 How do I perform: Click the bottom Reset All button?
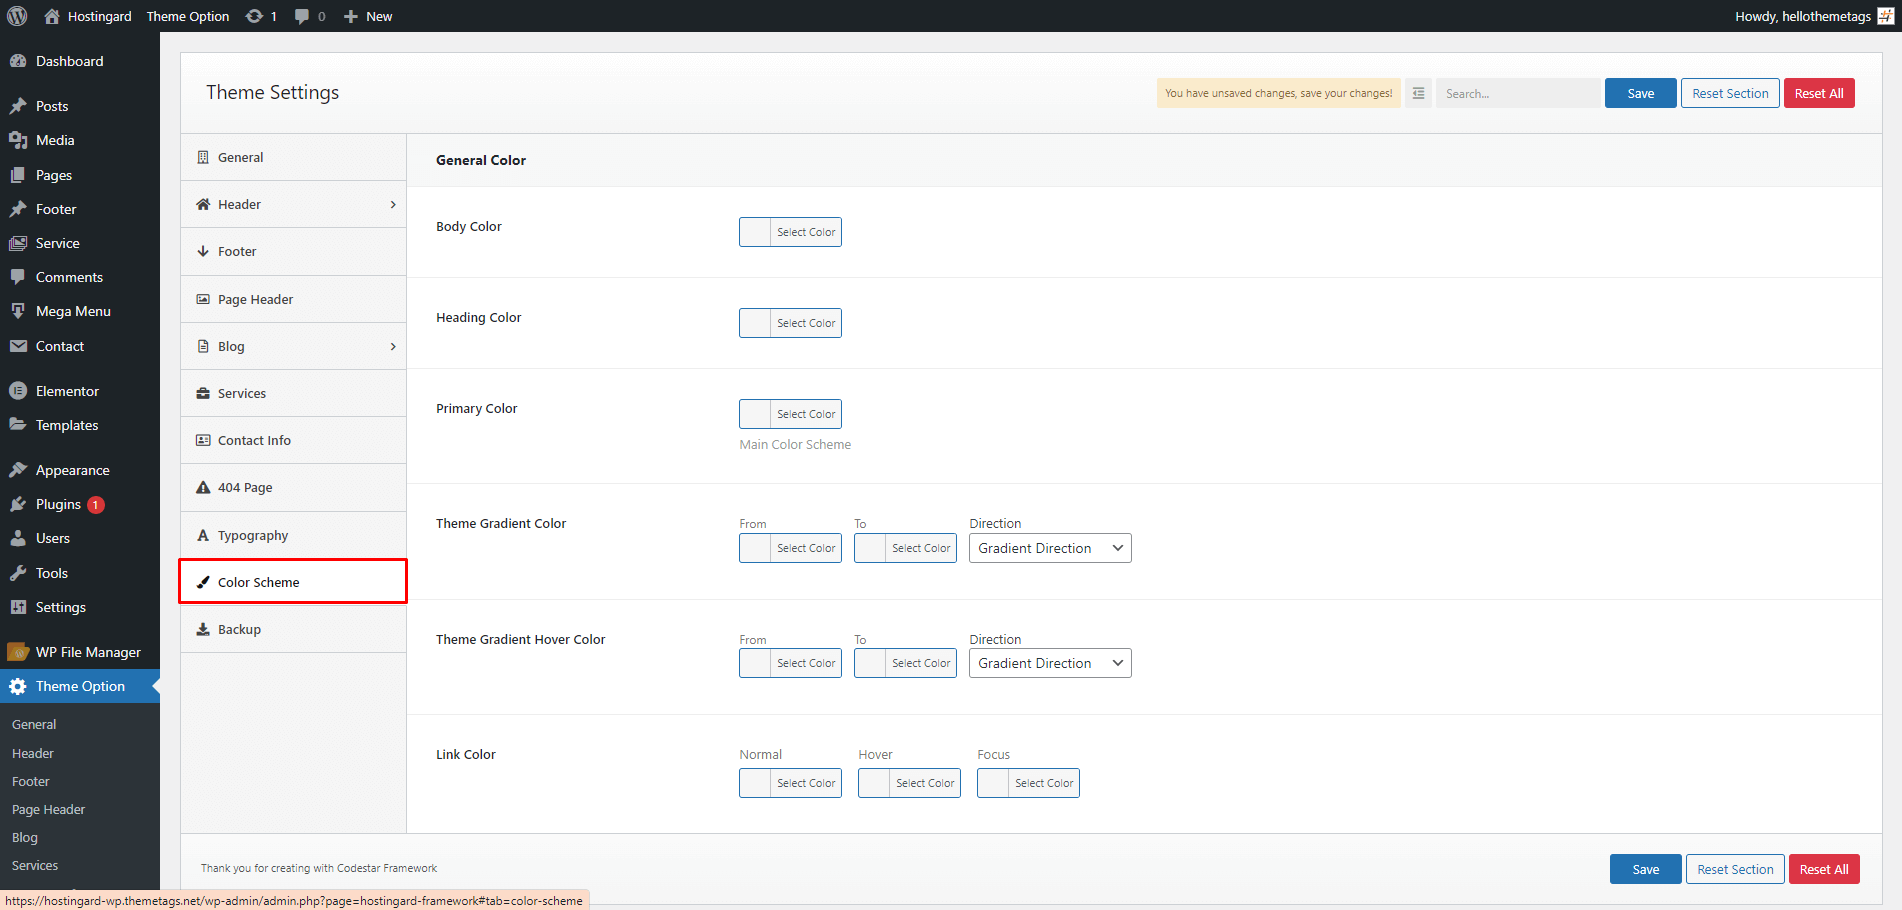1824,869
